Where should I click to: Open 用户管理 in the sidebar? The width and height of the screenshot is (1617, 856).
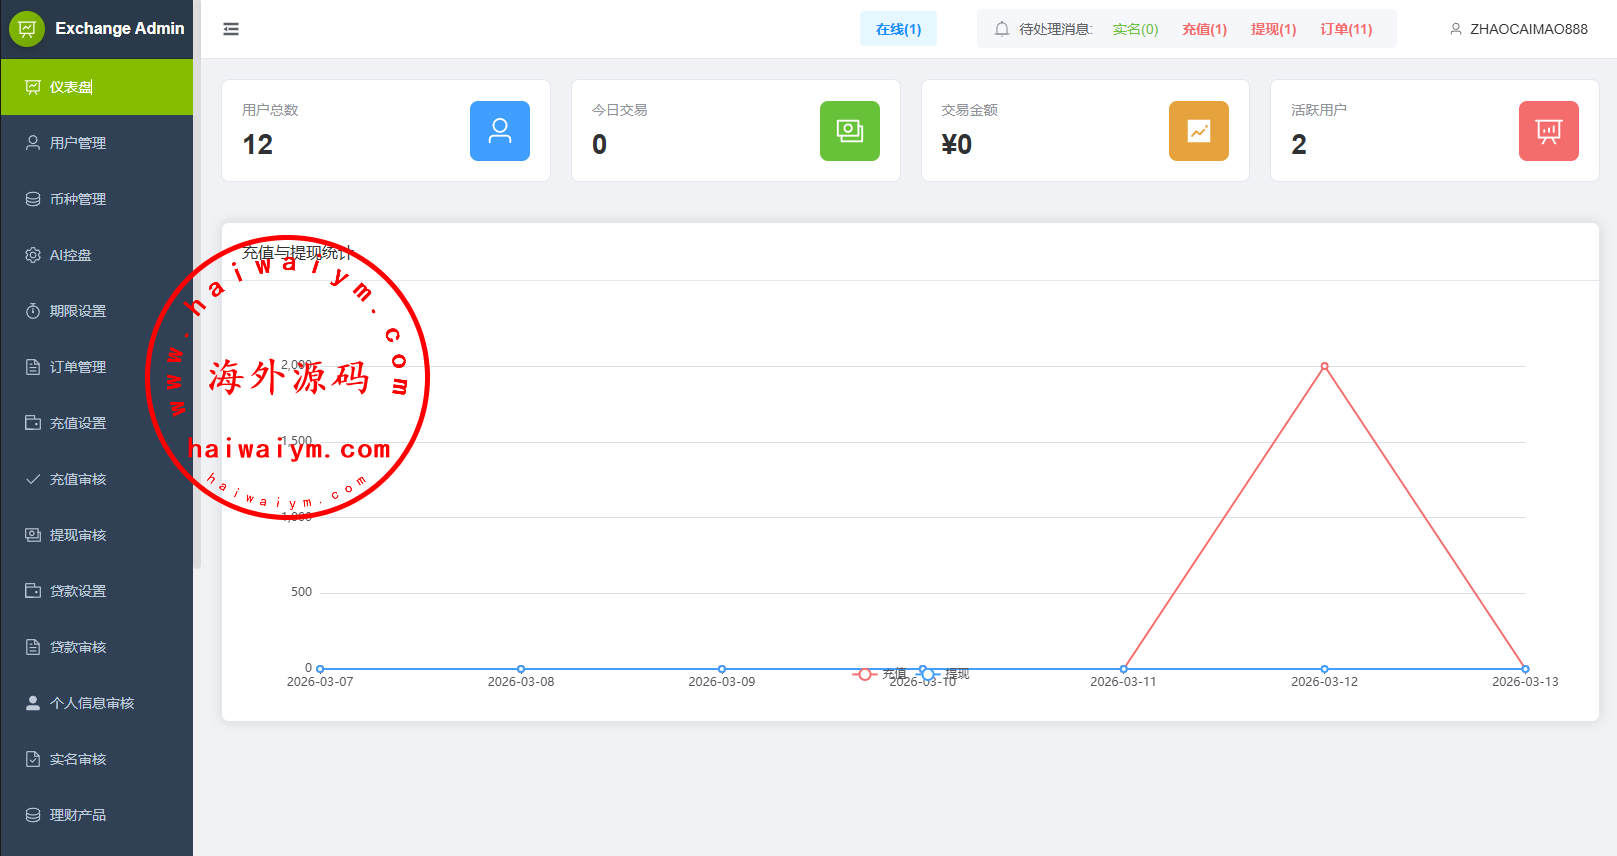click(78, 143)
